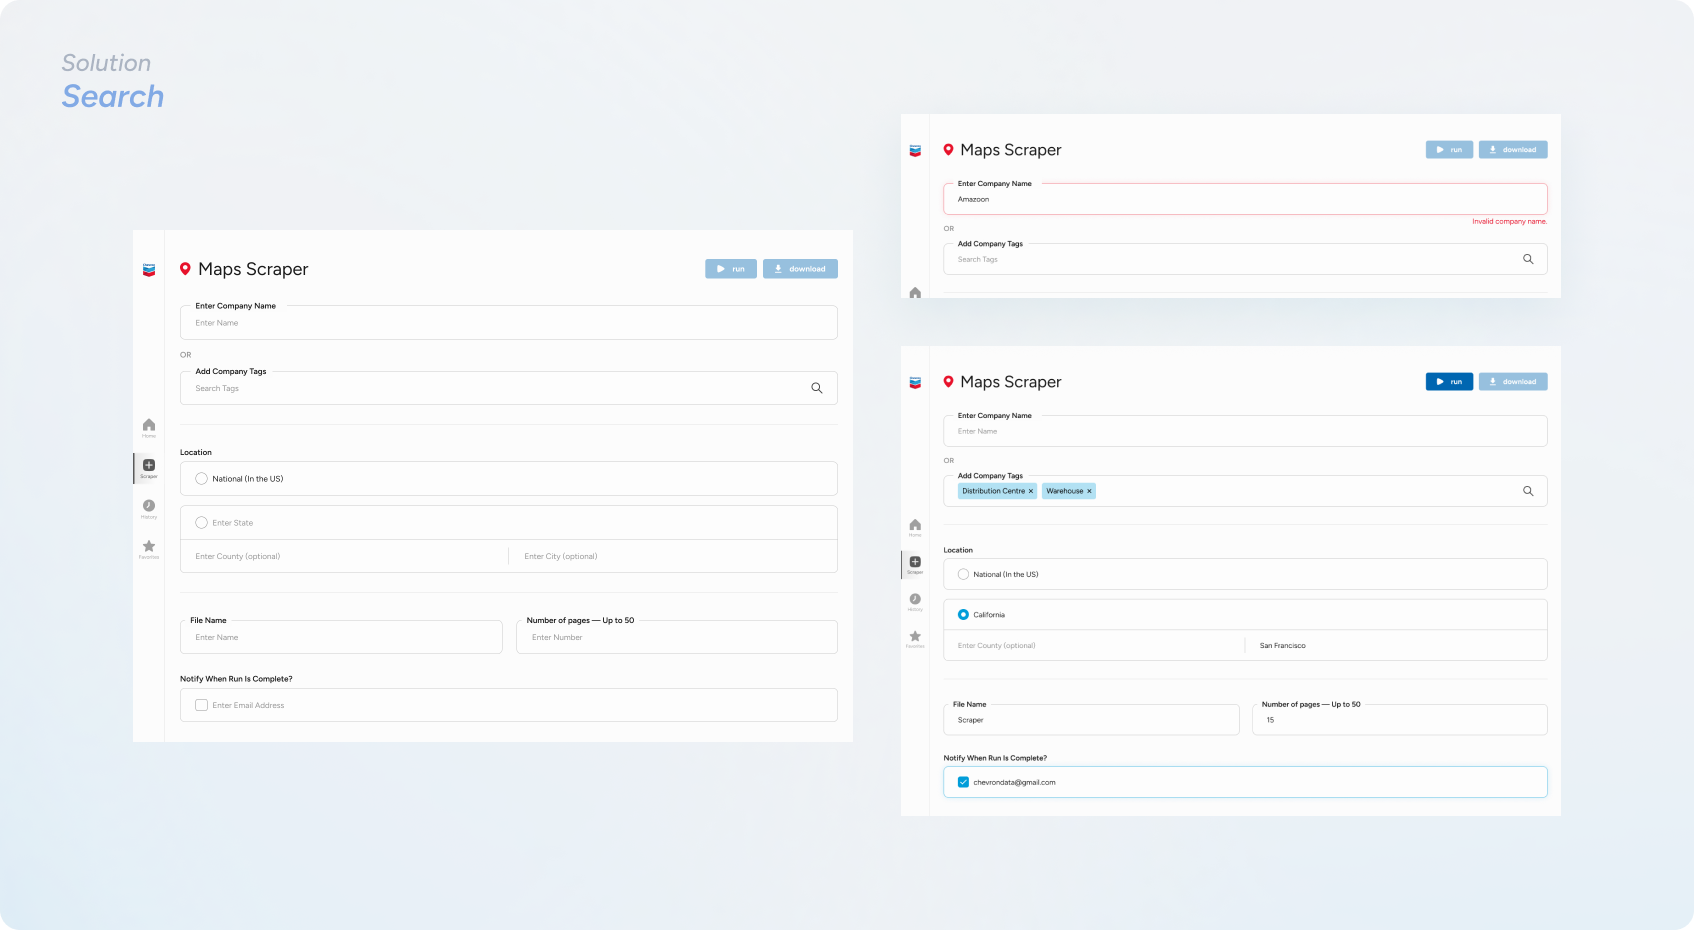
Task: Check the empty Enter Email Address checkbox
Action: 201,705
